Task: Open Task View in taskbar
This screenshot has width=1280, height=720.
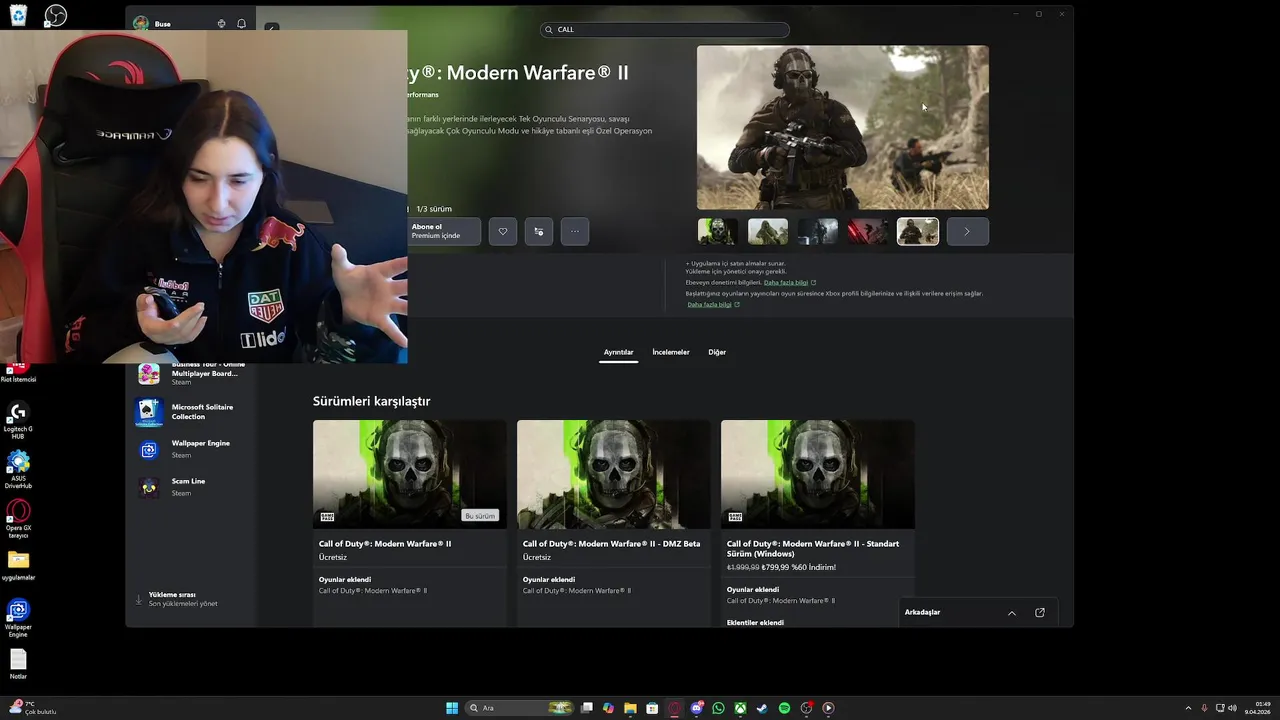Action: tap(587, 708)
